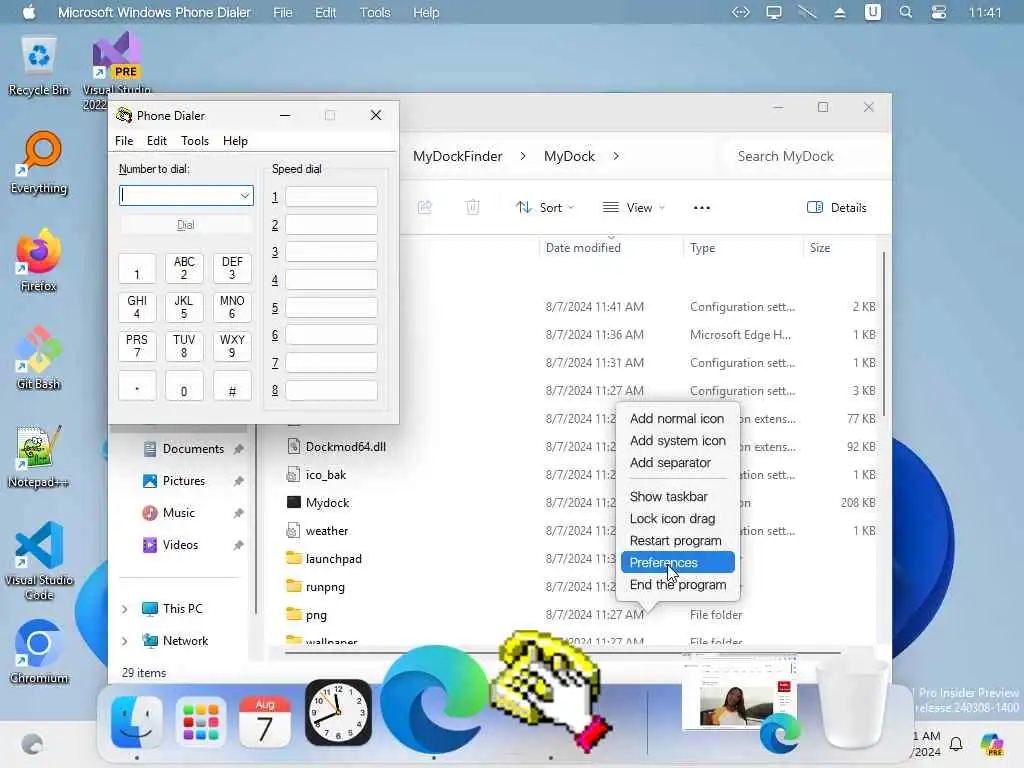The image size is (1024, 768).
Task: Expand This PC in the navigation tree
Action: click(125, 609)
